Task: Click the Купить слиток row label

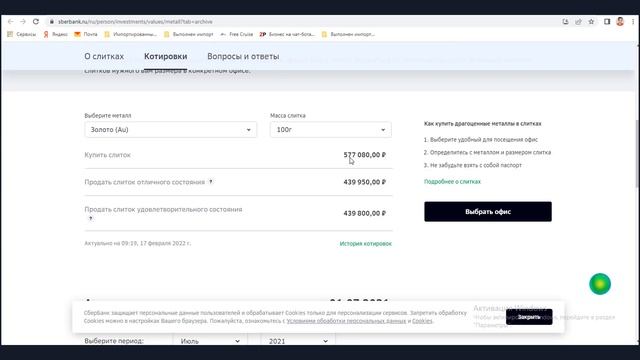Action: coord(107,155)
